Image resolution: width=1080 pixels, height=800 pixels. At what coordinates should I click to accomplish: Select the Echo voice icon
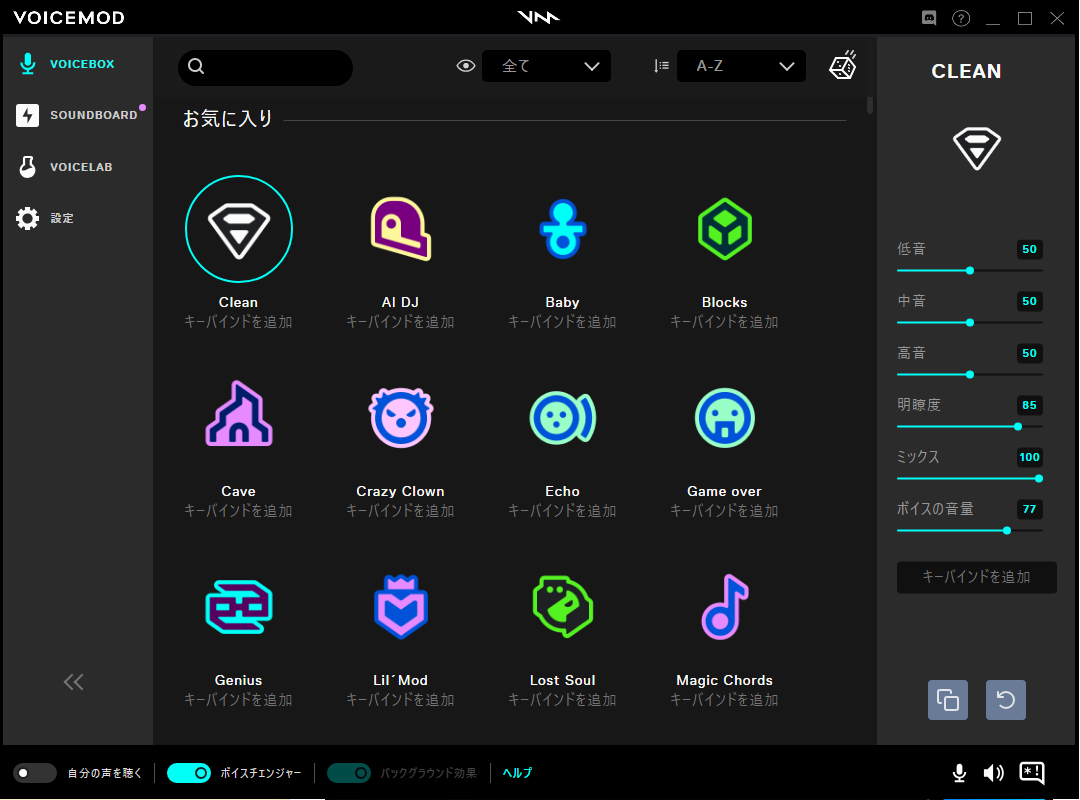tap(562, 418)
